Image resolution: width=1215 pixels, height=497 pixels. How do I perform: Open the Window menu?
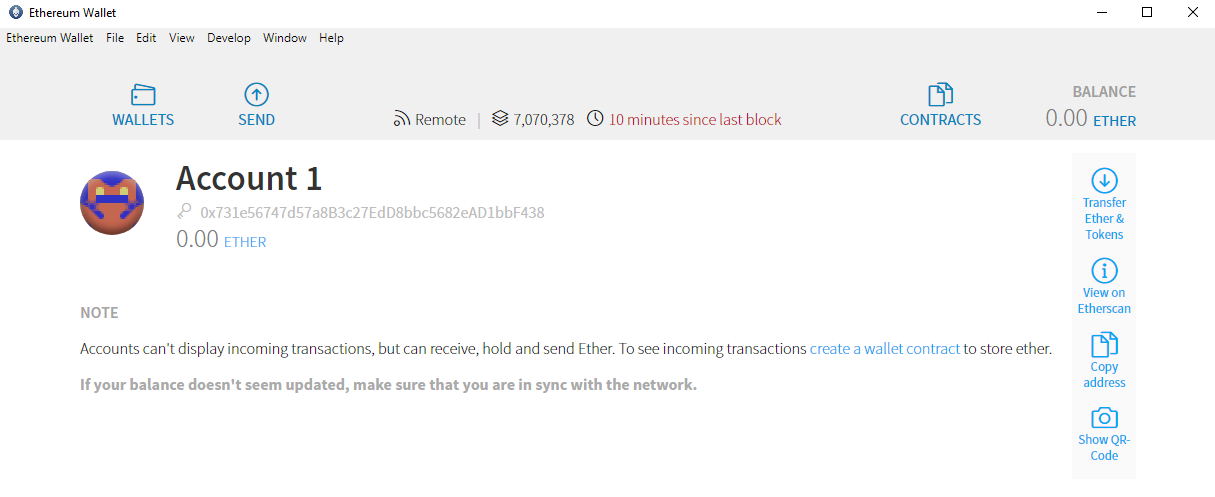pos(285,38)
